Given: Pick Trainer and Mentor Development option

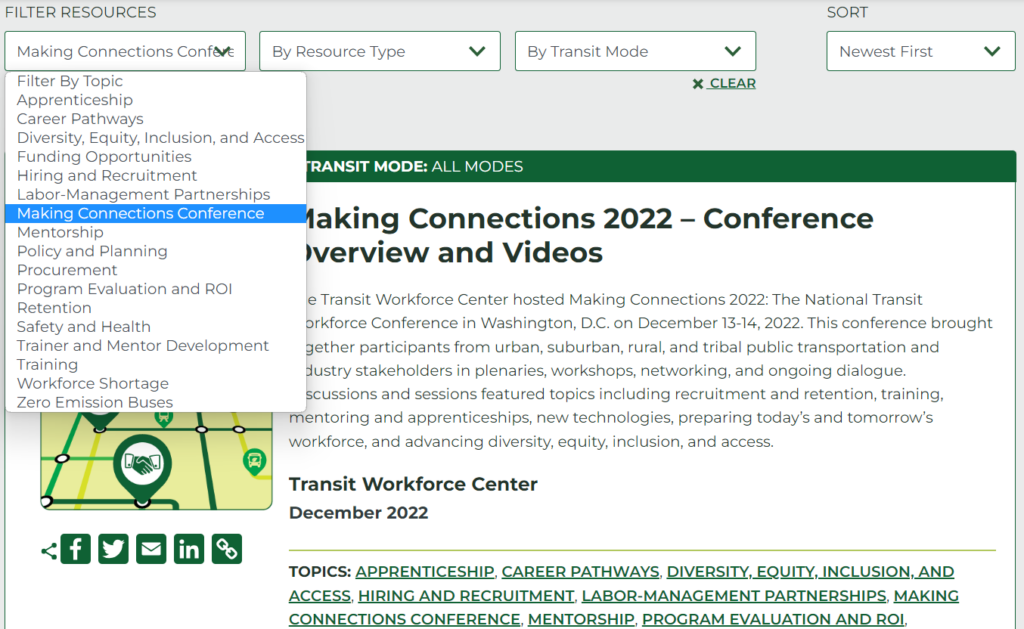Looking at the screenshot, I should pos(155,346).
